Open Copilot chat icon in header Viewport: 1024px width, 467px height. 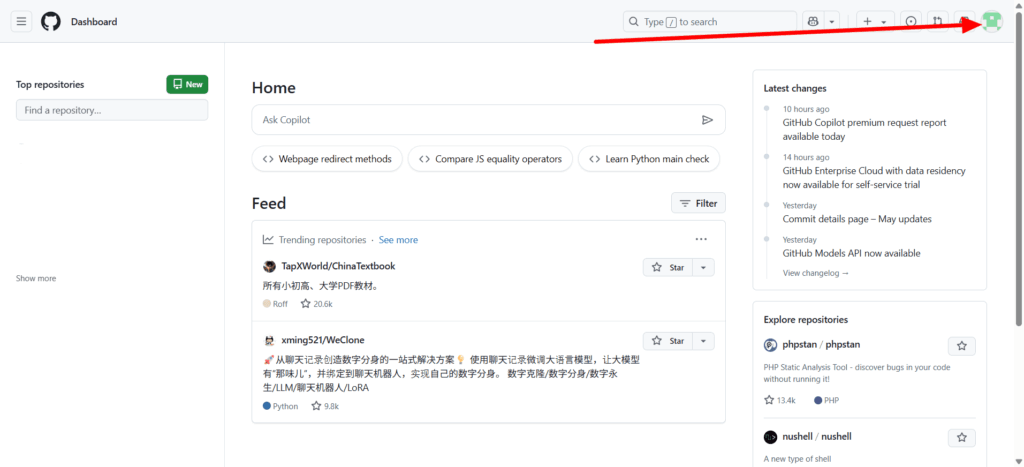(x=813, y=22)
